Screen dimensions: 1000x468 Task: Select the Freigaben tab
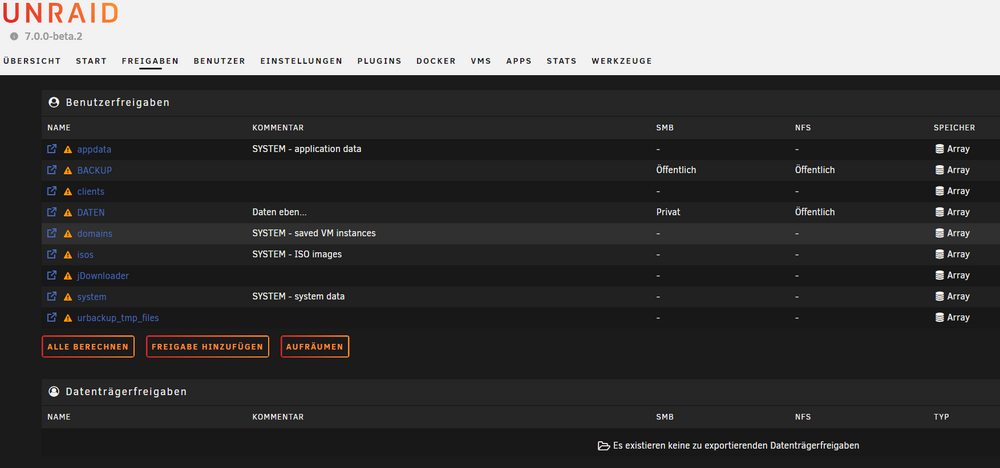150,61
